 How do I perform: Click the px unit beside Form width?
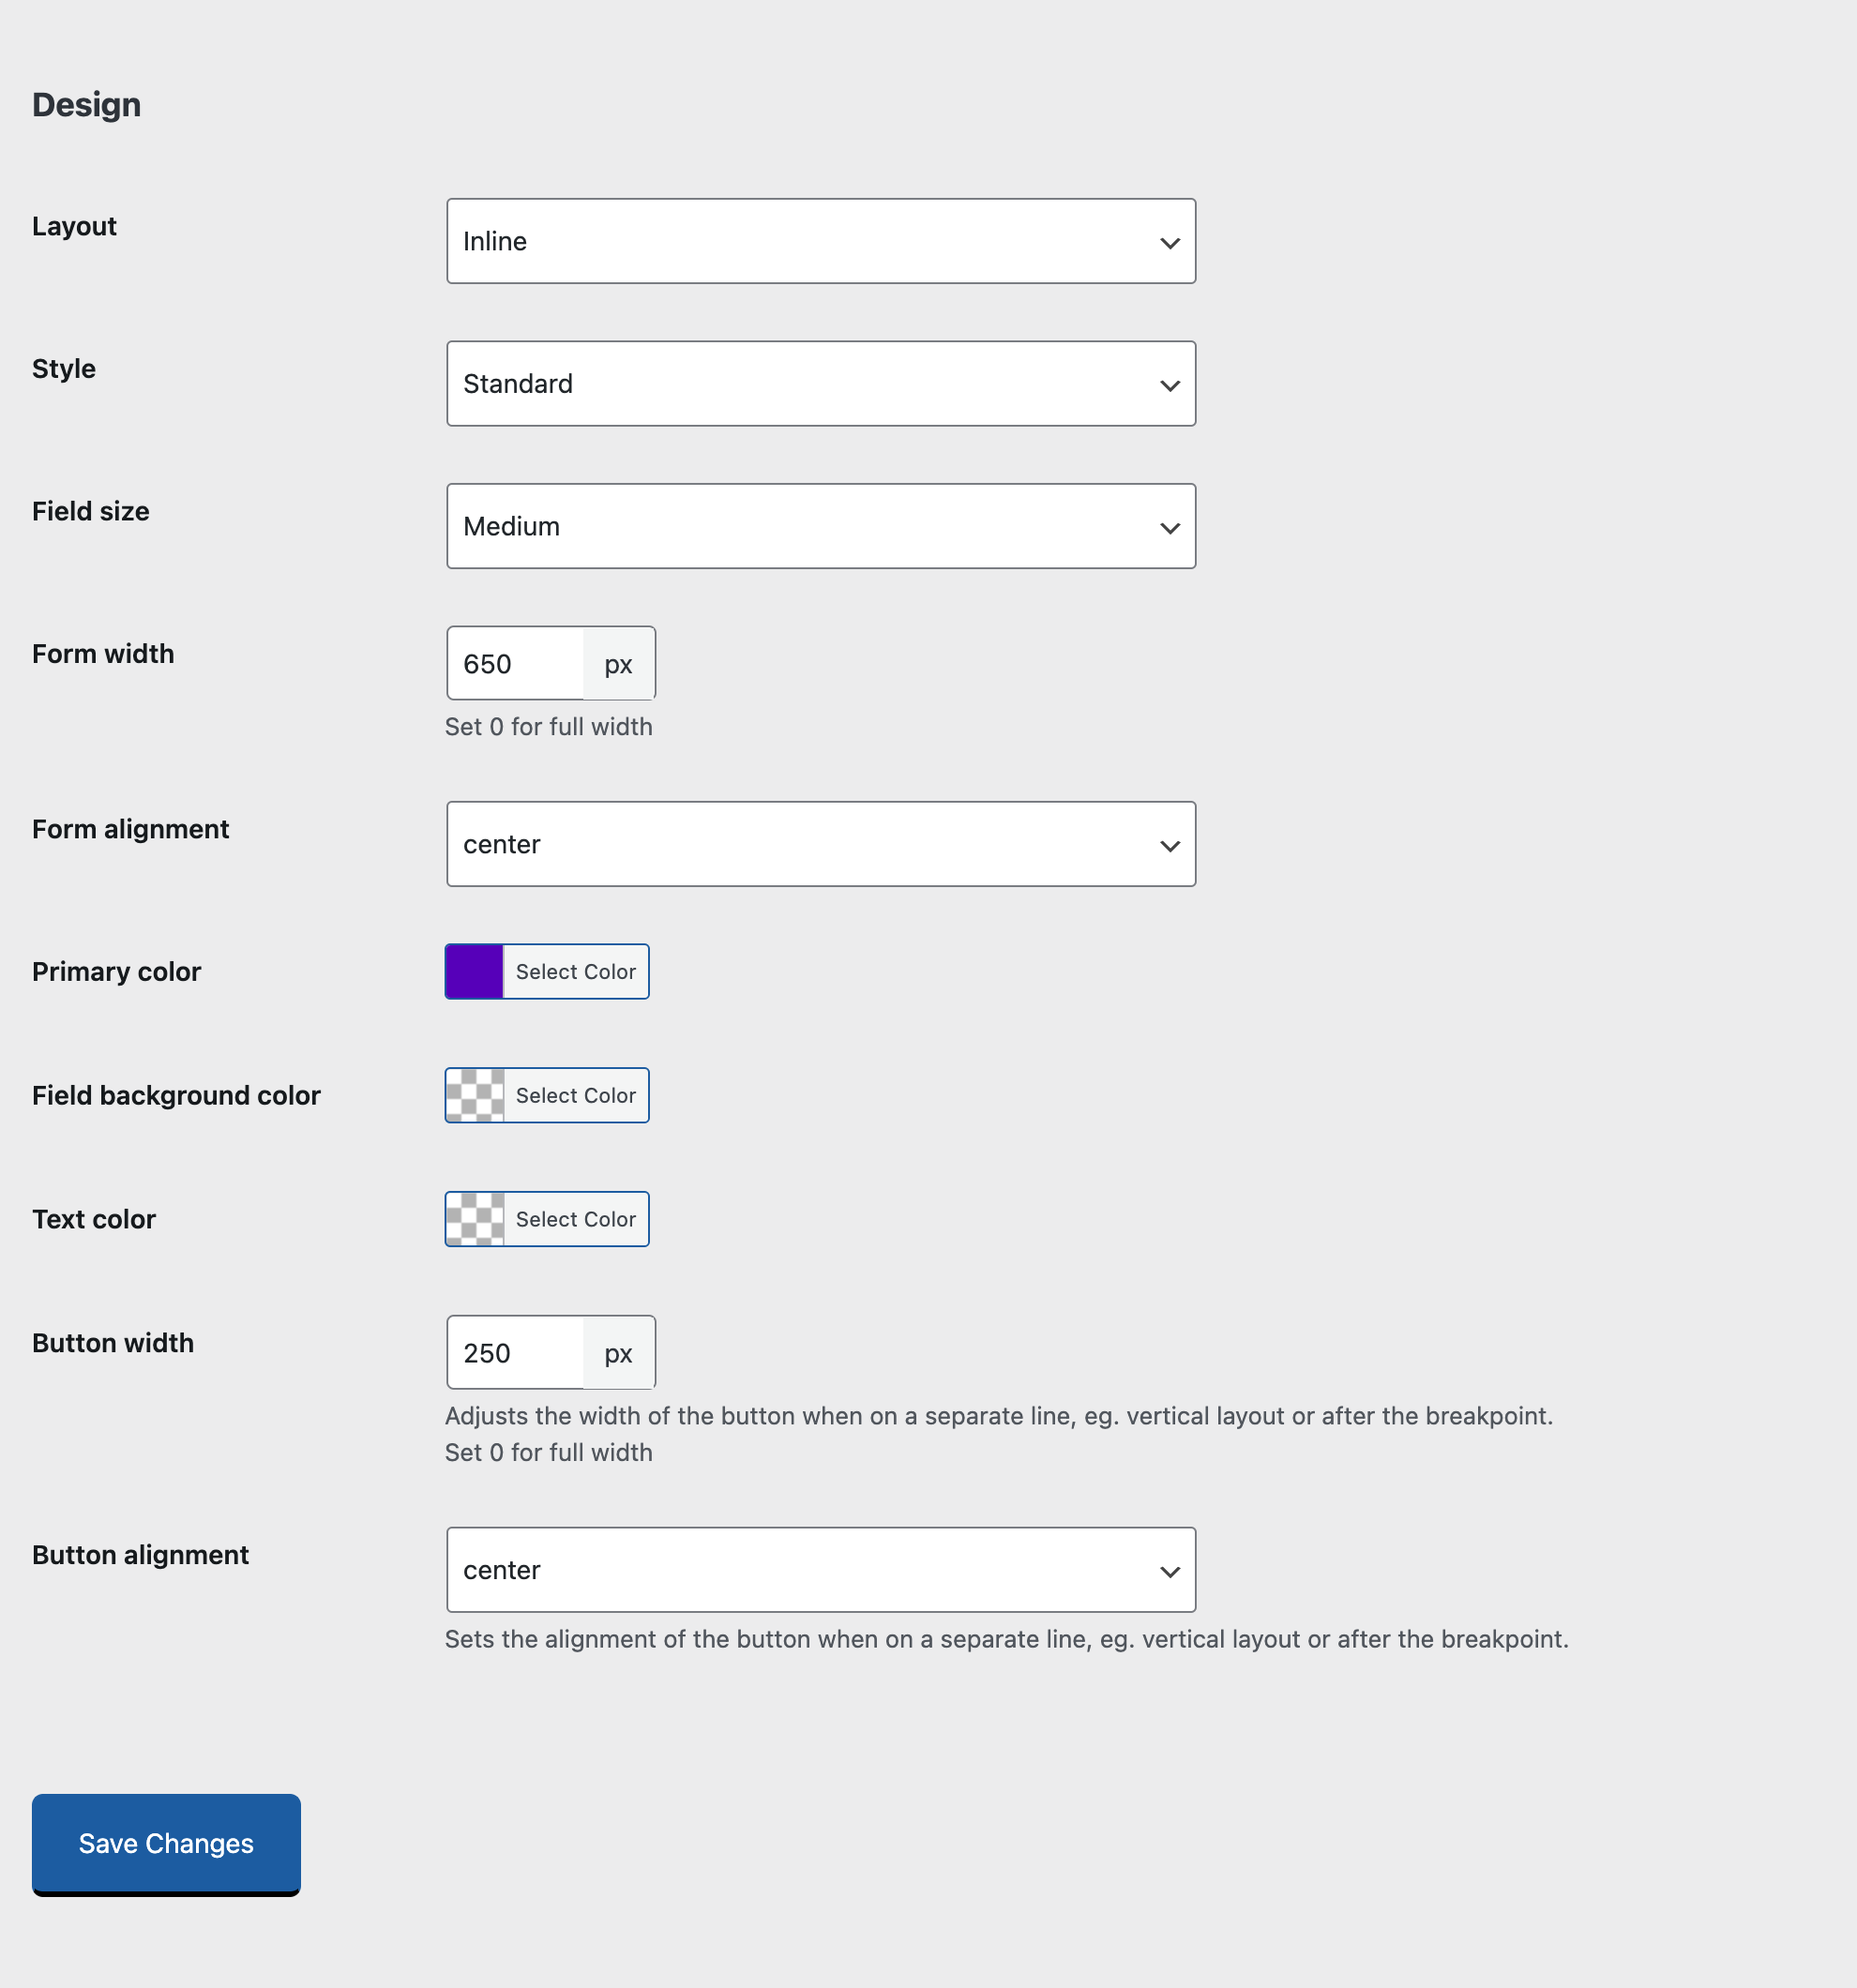[x=618, y=664]
